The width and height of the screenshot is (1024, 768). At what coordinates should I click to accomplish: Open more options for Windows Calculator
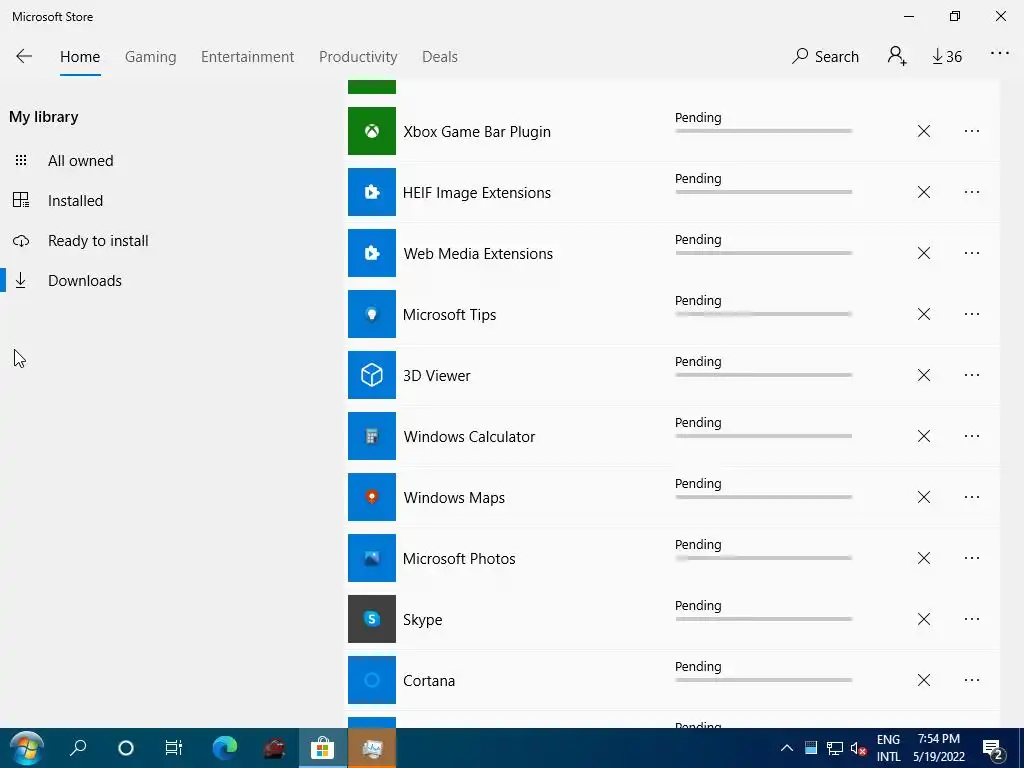972,436
